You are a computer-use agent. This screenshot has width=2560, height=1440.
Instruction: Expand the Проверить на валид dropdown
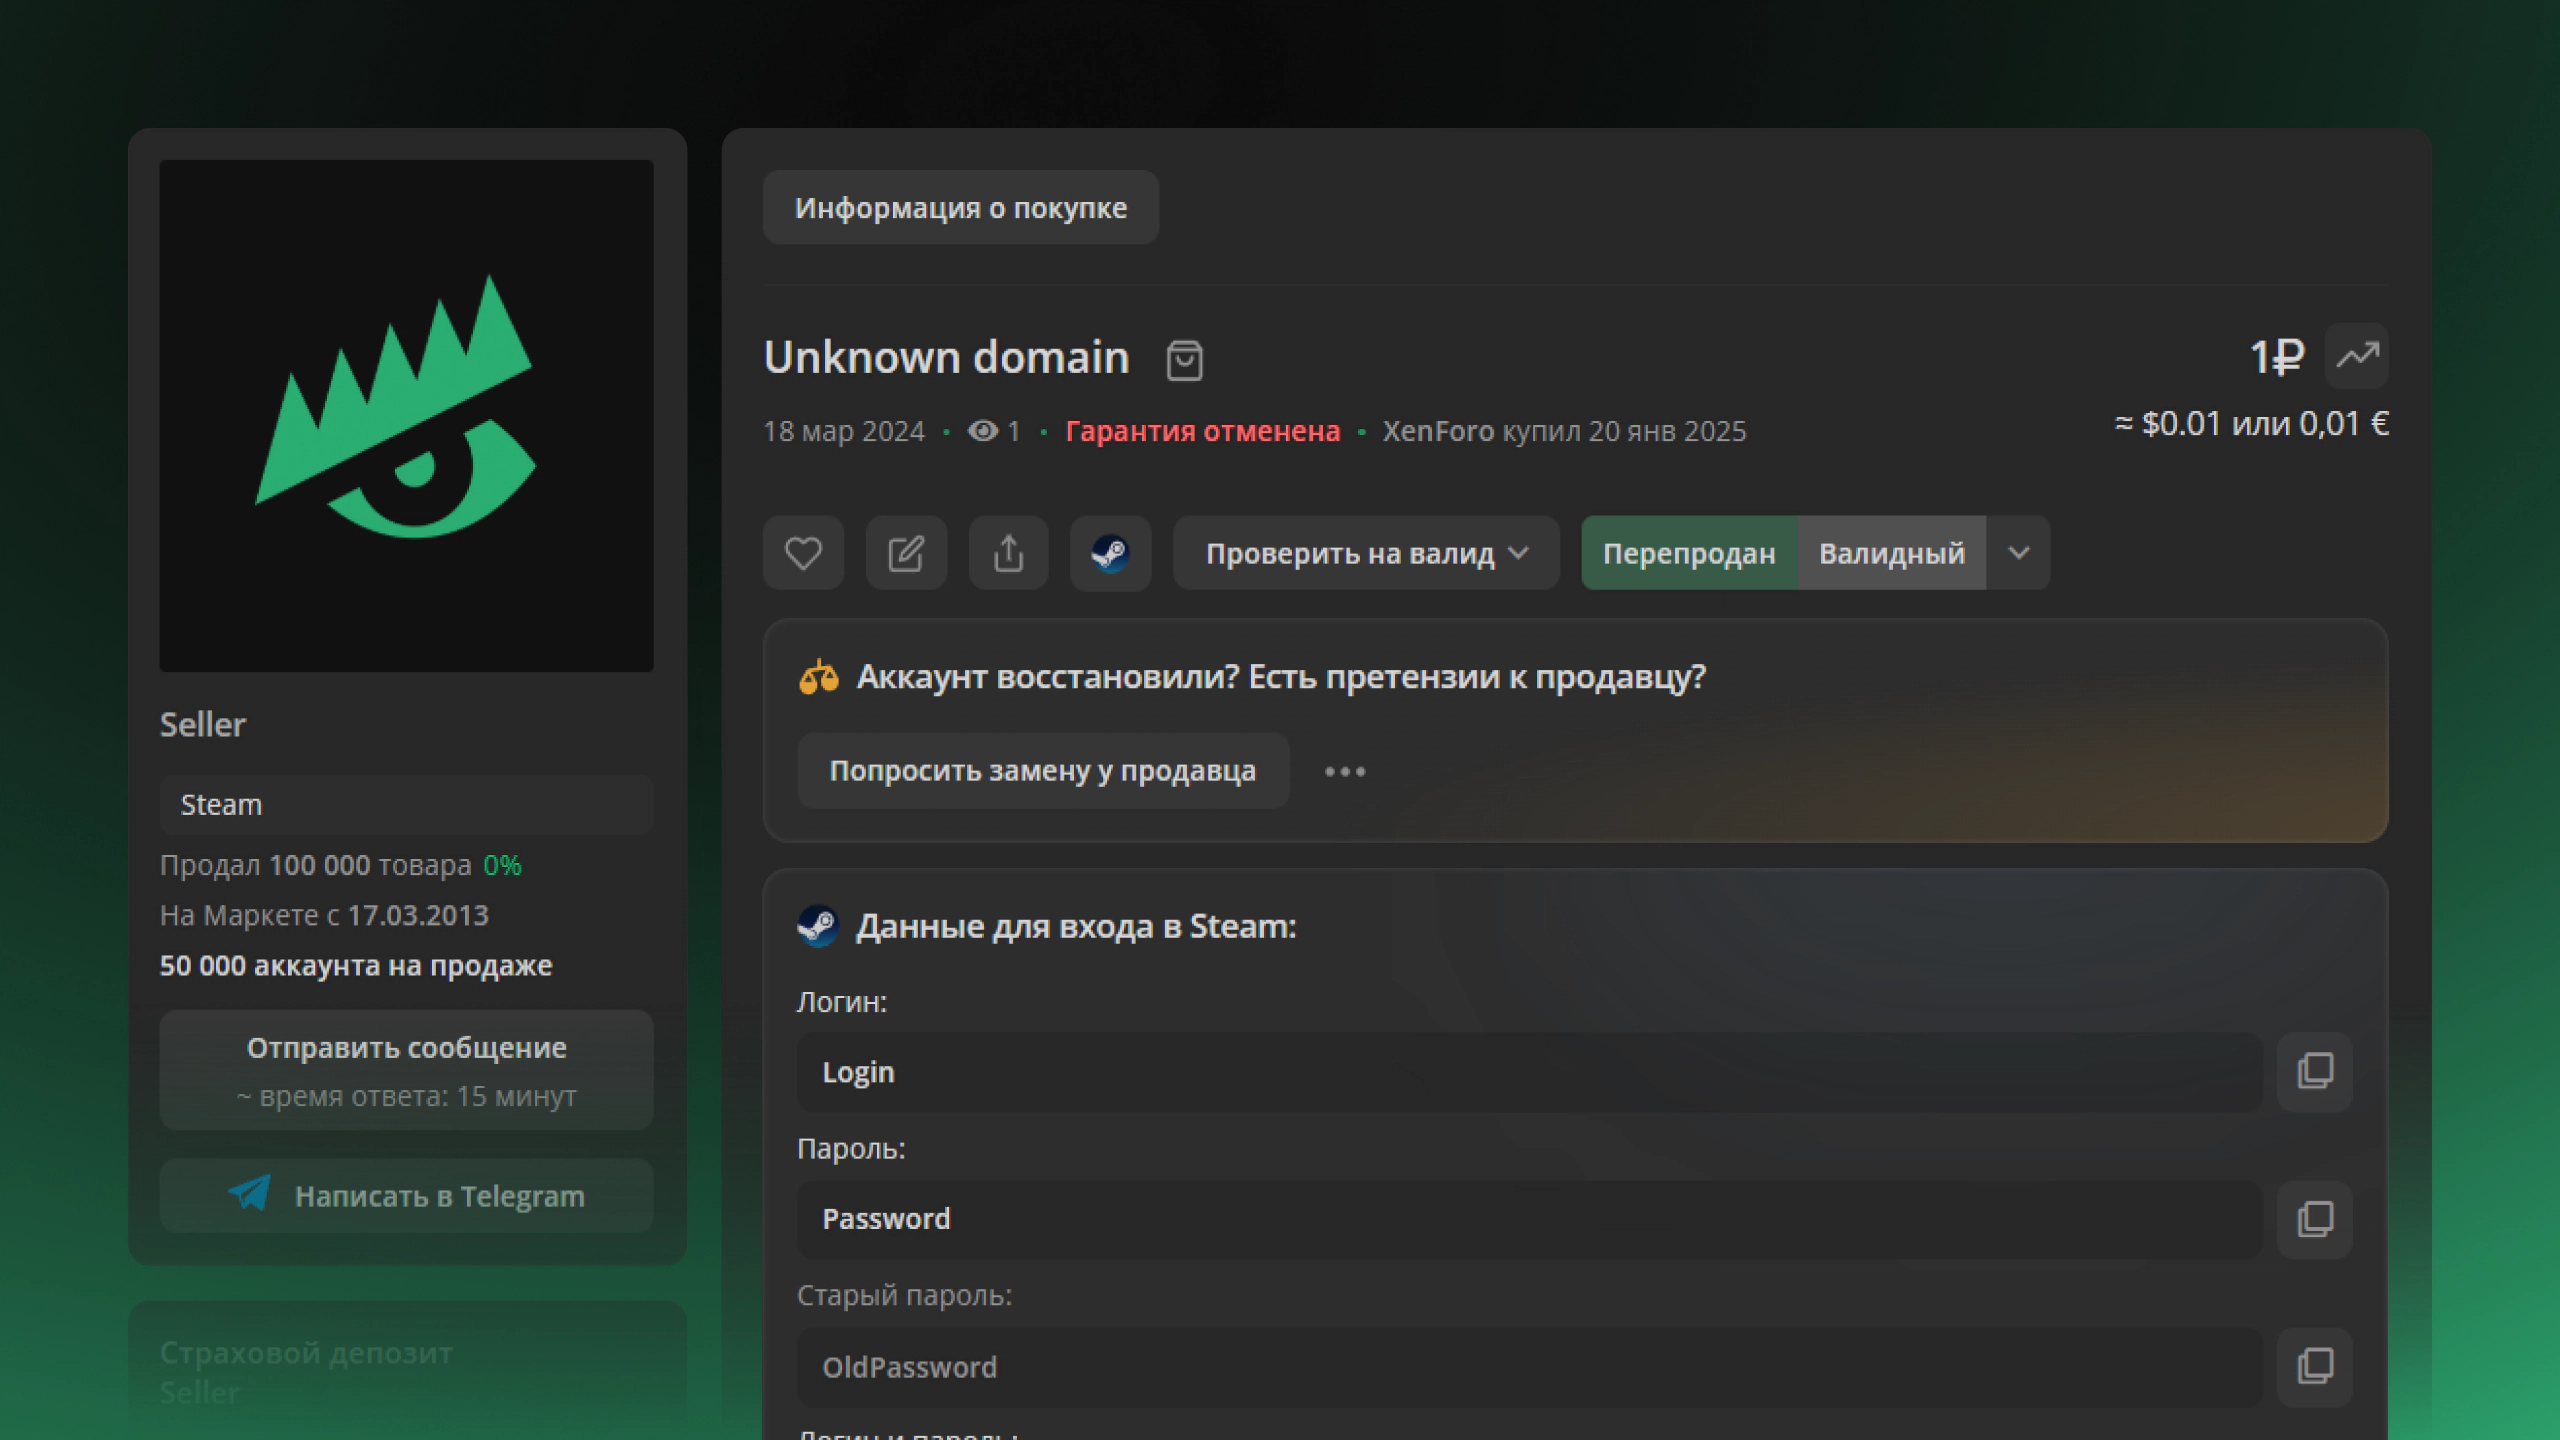[1366, 553]
